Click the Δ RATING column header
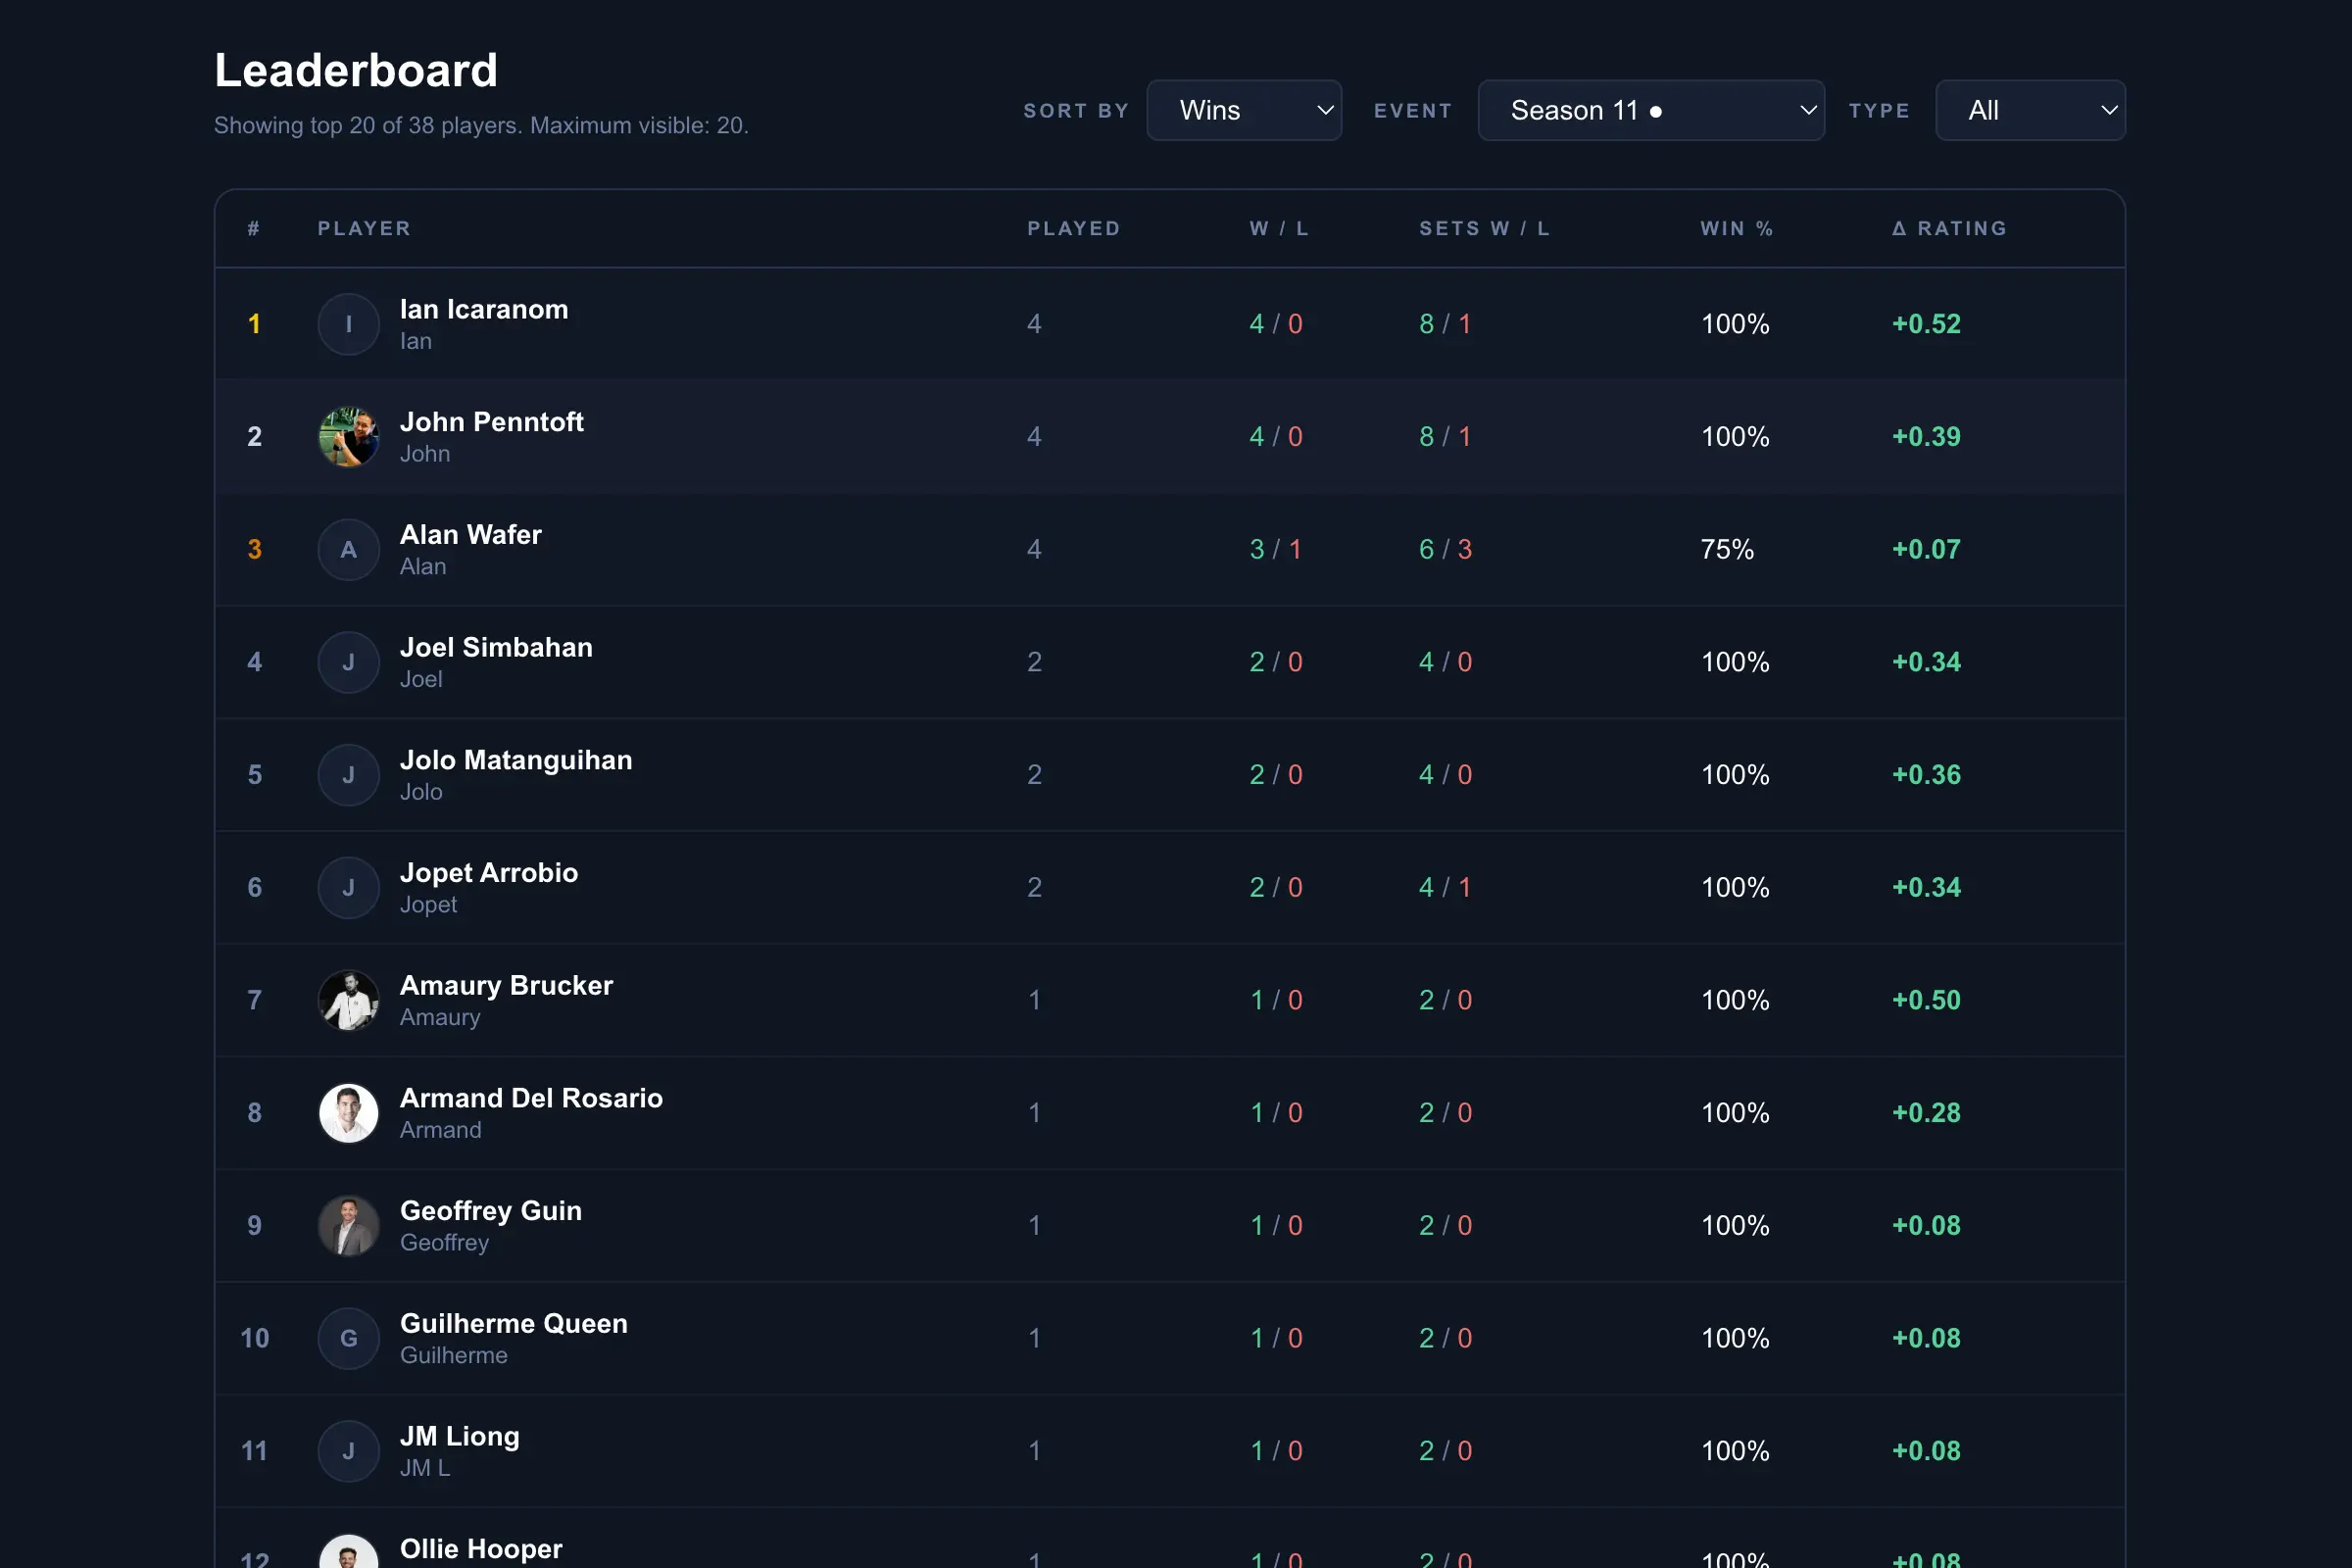The image size is (2352, 1568). [x=1950, y=228]
